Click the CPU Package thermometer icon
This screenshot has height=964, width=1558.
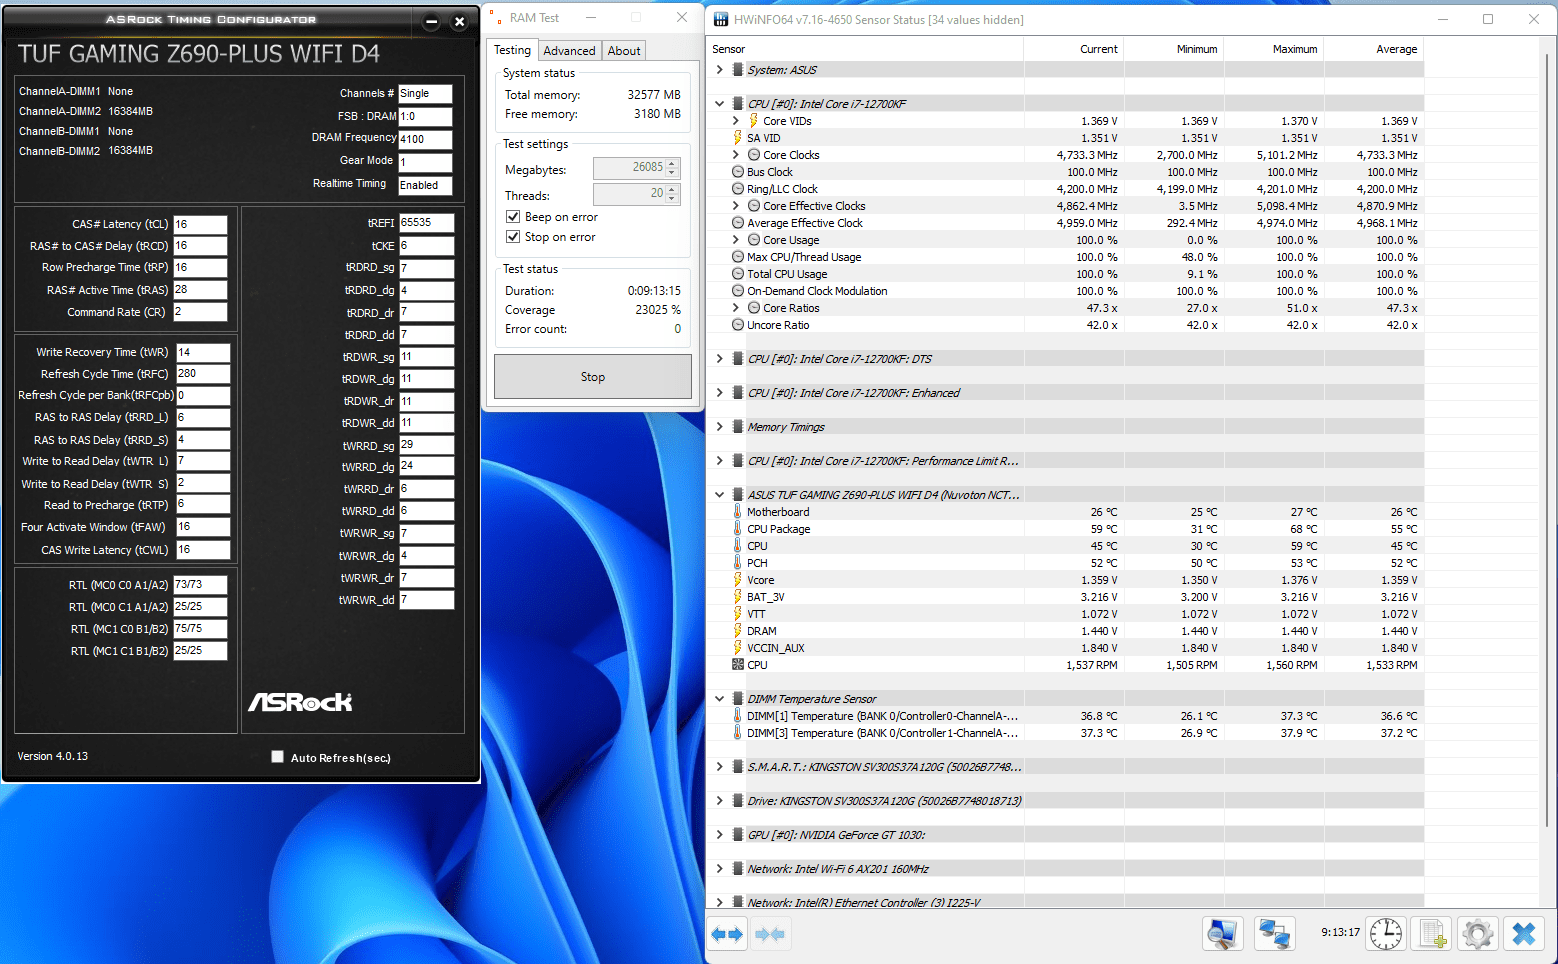click(x=738, y=529)
